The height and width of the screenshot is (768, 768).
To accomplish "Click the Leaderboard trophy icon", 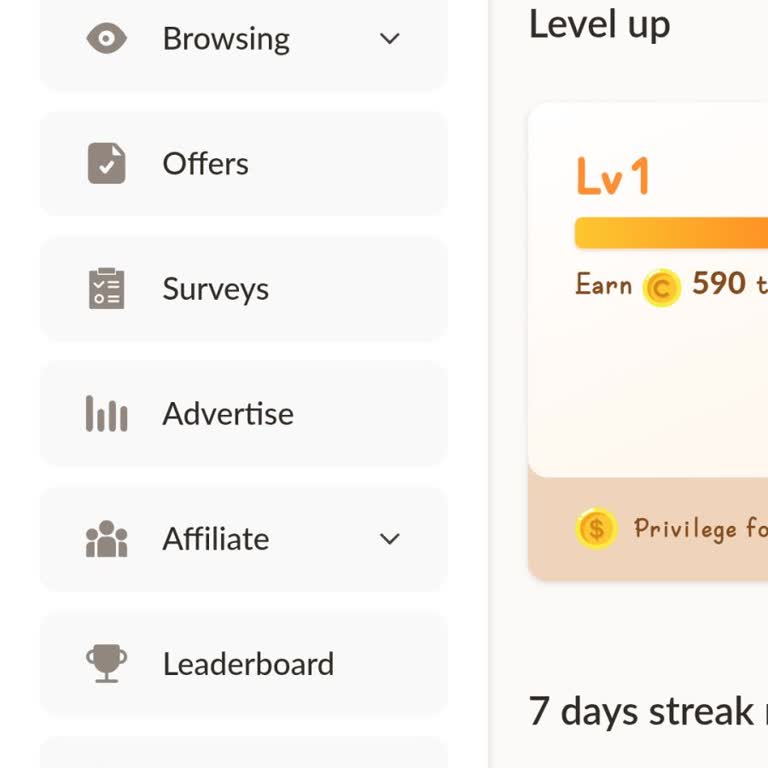I will pos(106,663).
